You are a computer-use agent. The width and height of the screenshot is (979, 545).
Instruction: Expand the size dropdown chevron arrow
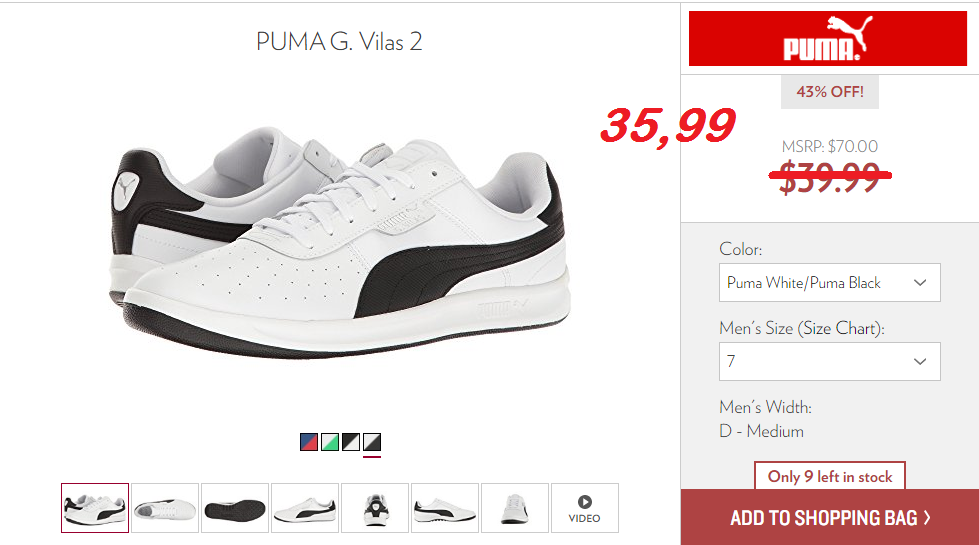tap(920, 361)
